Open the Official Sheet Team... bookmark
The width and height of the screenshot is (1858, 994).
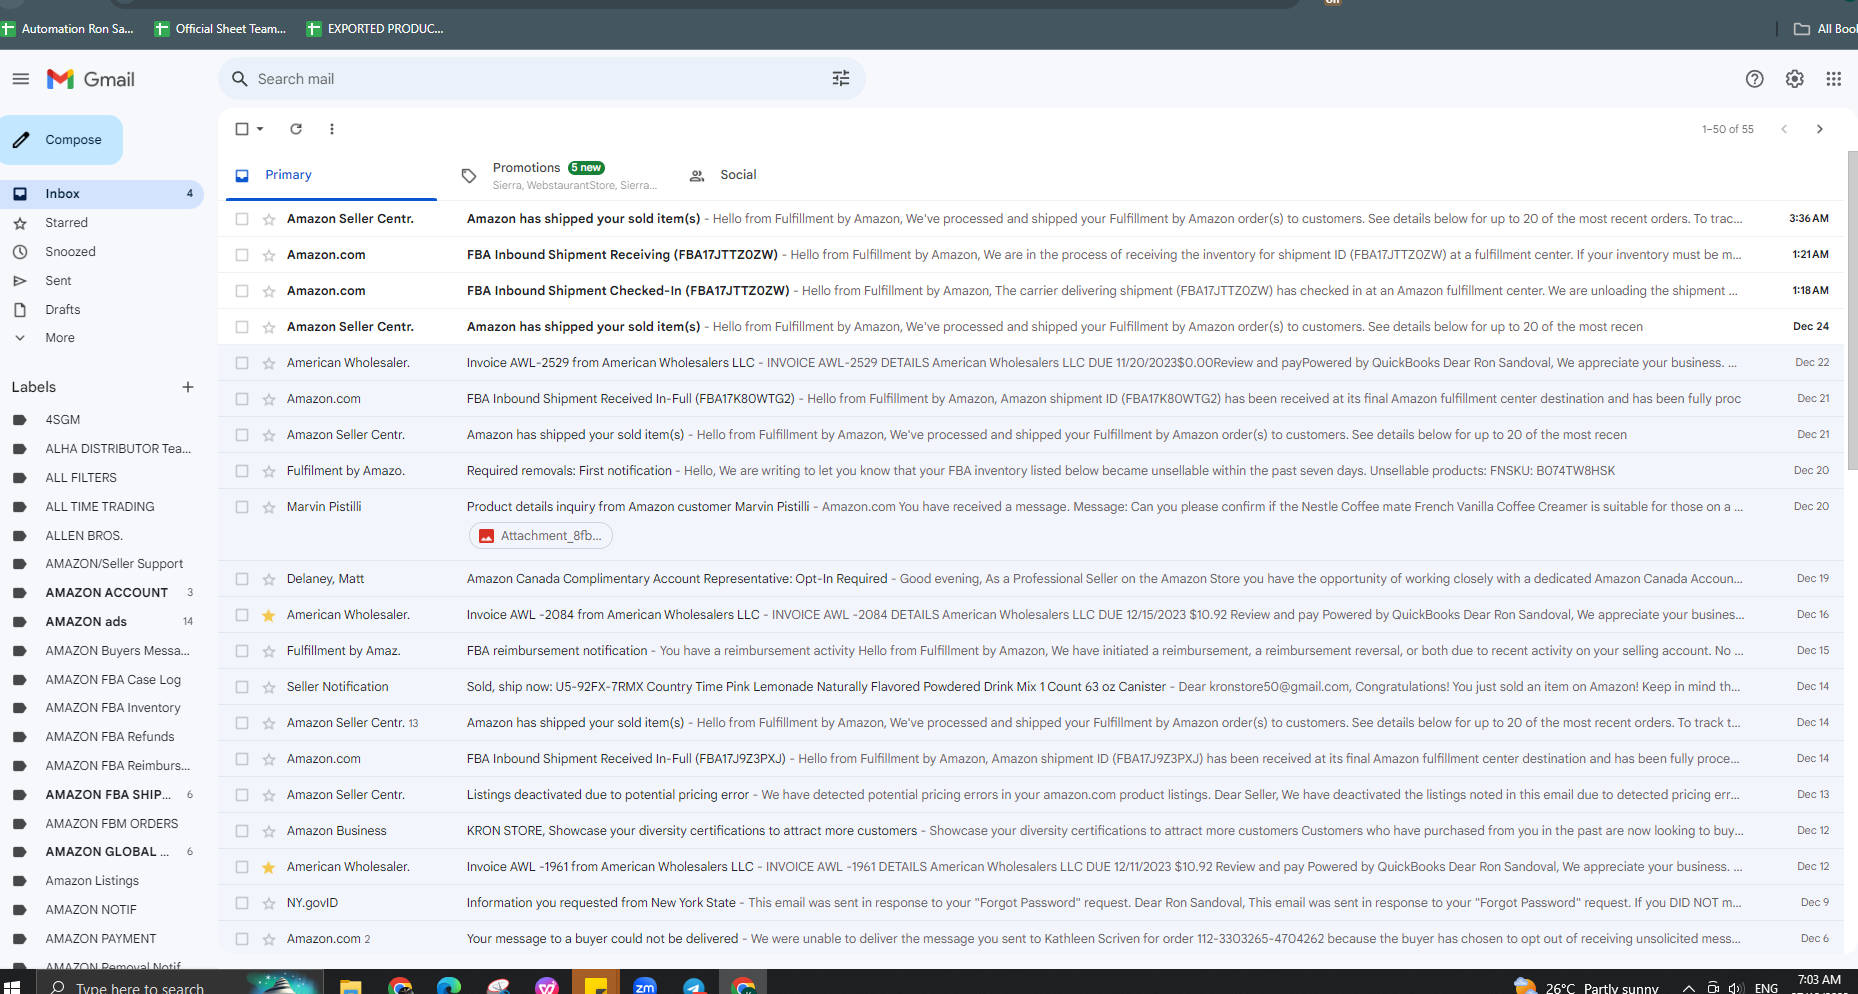pyautogui.click(x=220, y=29)
